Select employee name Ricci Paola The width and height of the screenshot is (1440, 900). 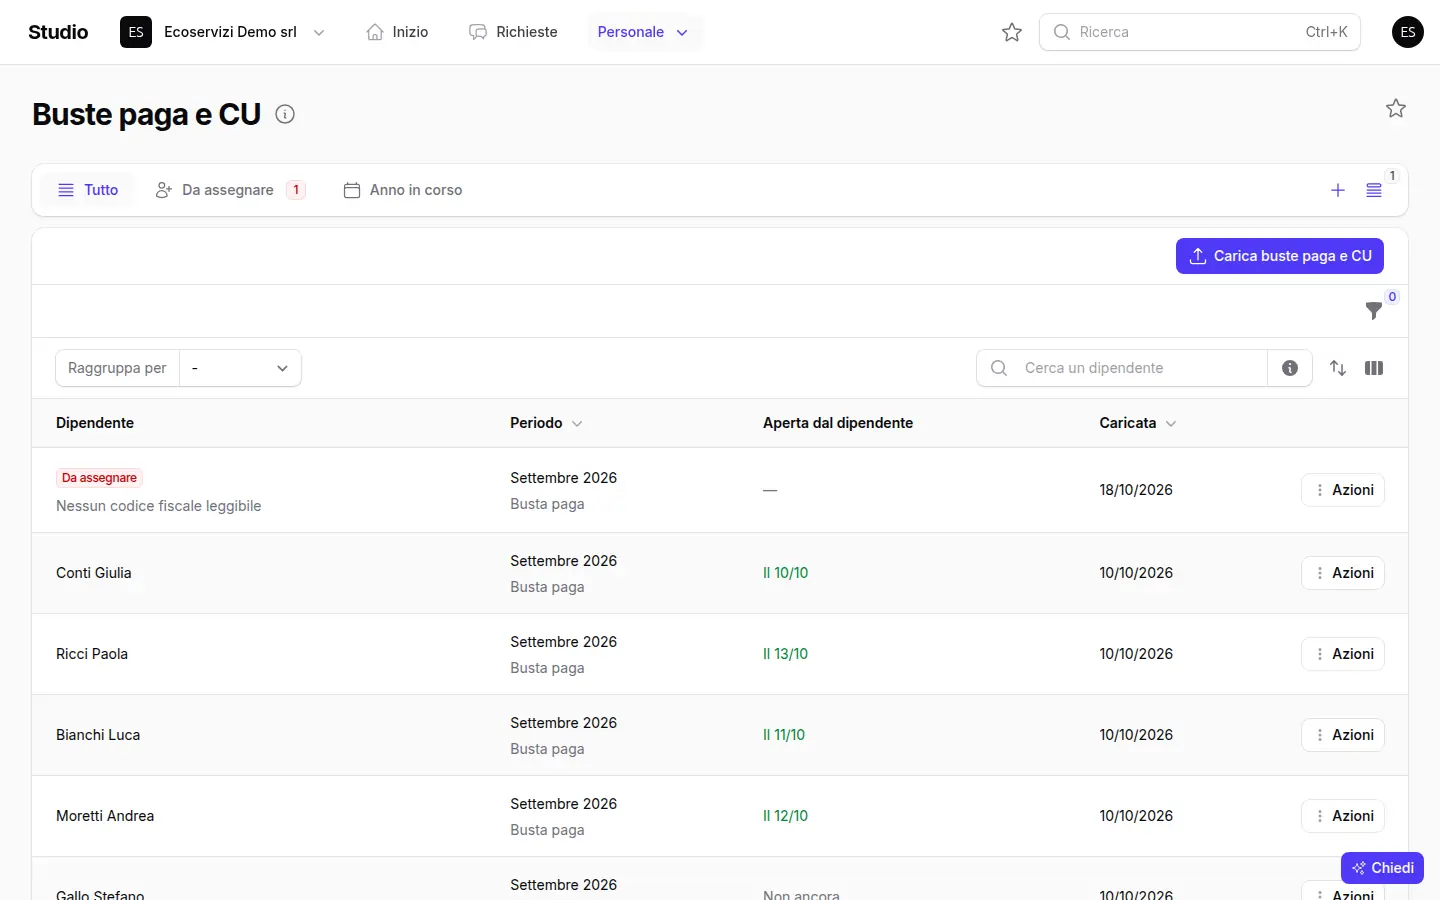coord(92,654)
